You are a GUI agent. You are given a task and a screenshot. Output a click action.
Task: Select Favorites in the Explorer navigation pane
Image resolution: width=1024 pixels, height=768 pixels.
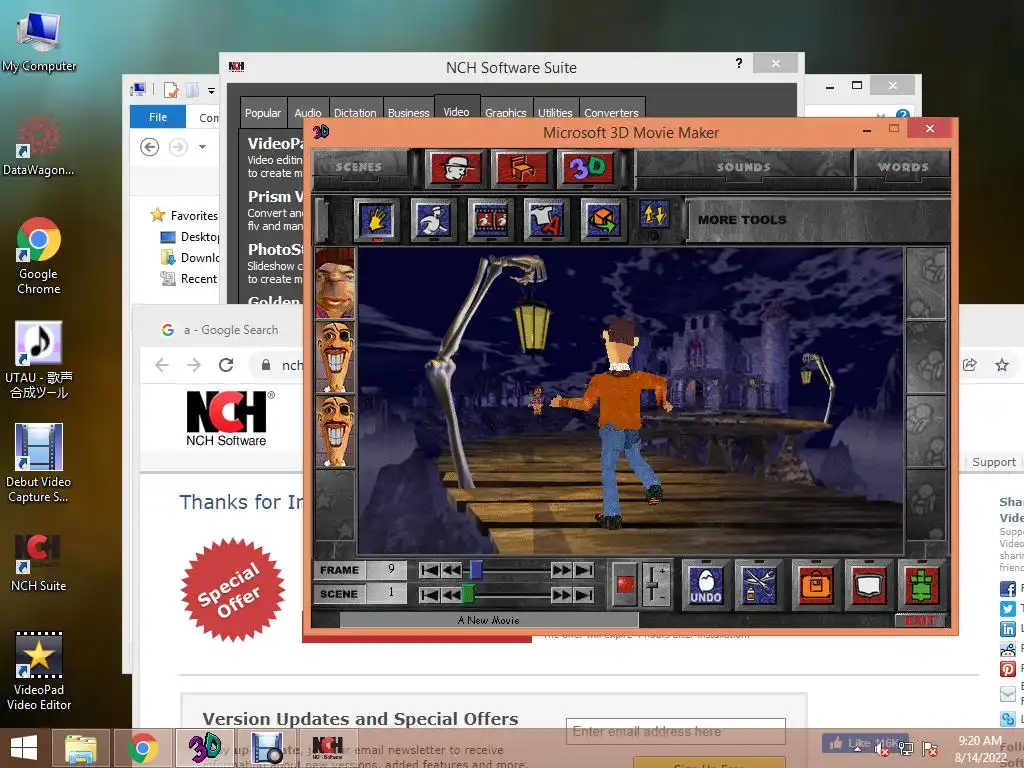point(185,216)
